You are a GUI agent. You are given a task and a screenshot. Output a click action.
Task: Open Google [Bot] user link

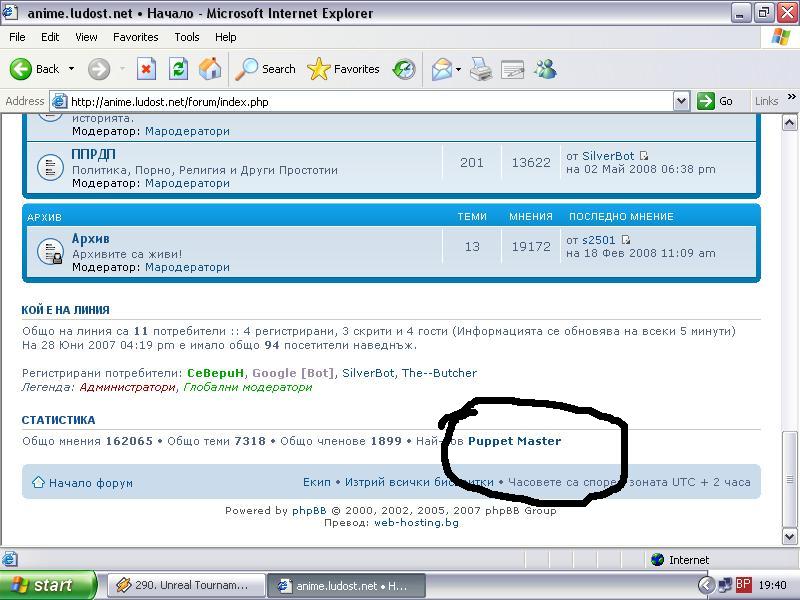[x=293, y=373]
